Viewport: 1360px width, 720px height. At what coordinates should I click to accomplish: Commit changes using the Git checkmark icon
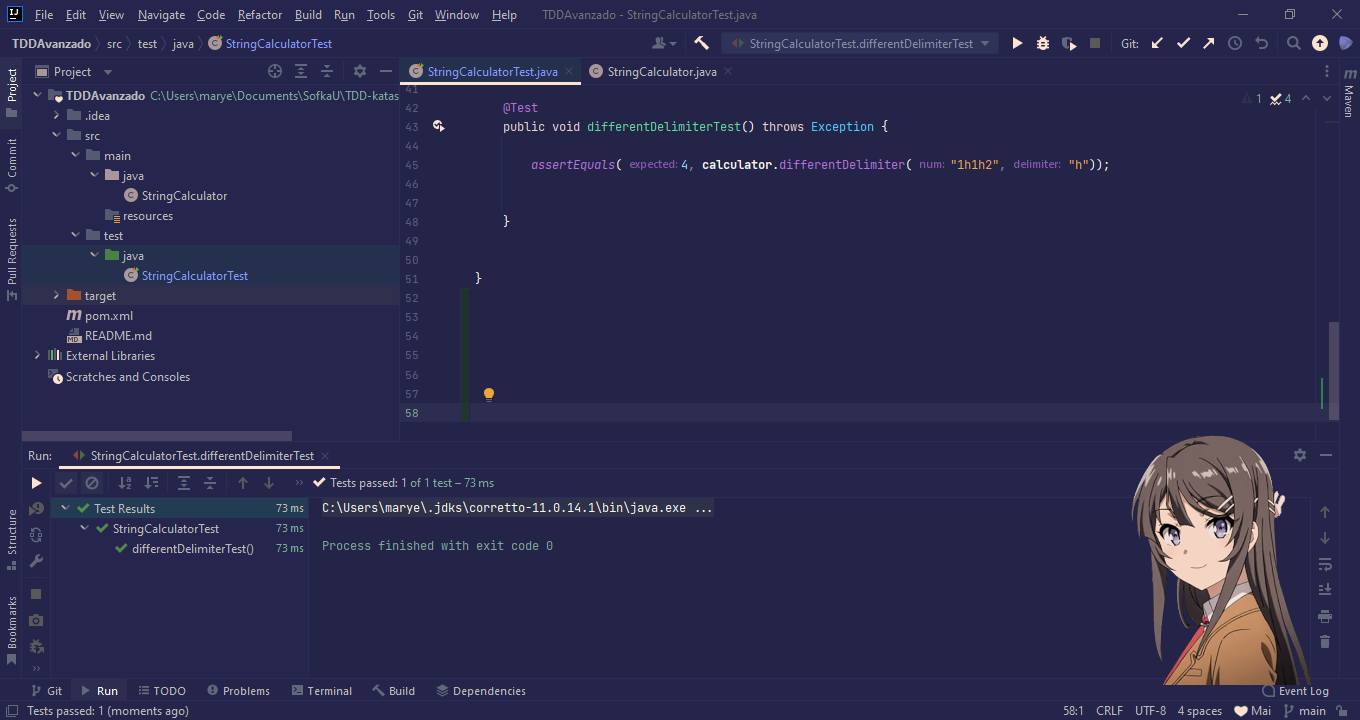(1183, 43)
